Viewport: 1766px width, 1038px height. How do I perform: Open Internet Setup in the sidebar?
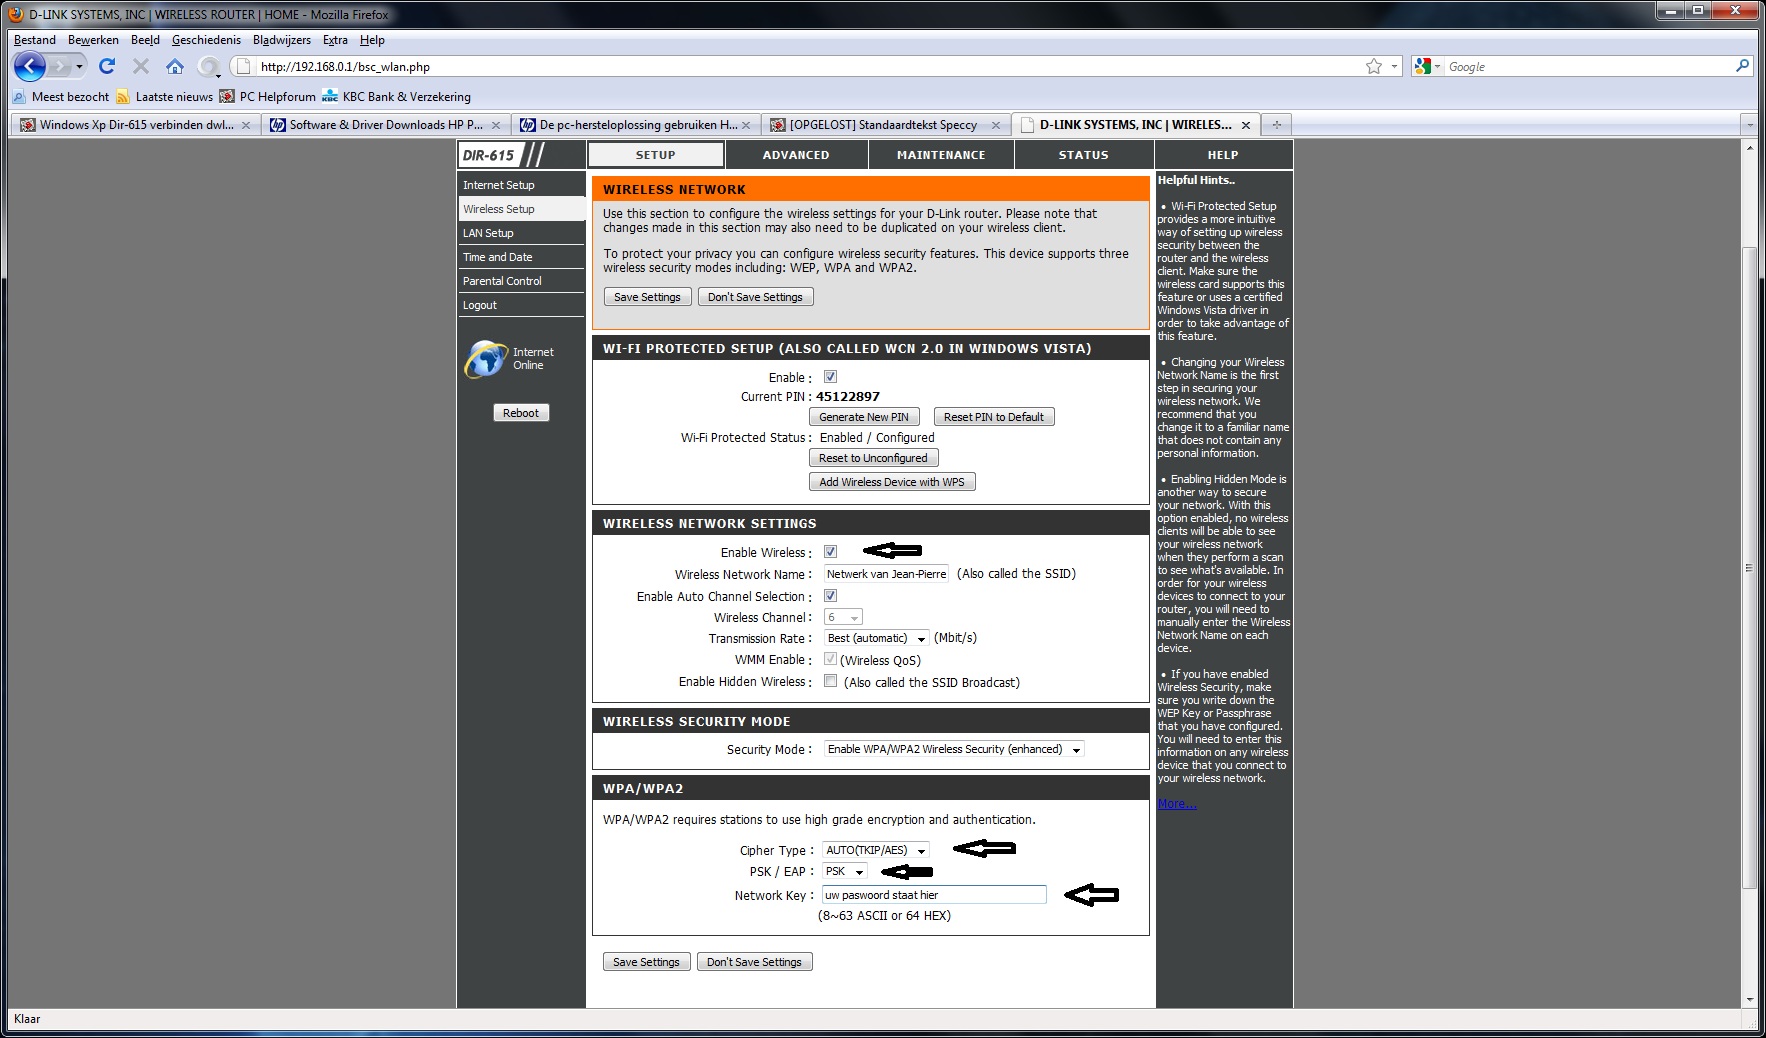[521, 185]
